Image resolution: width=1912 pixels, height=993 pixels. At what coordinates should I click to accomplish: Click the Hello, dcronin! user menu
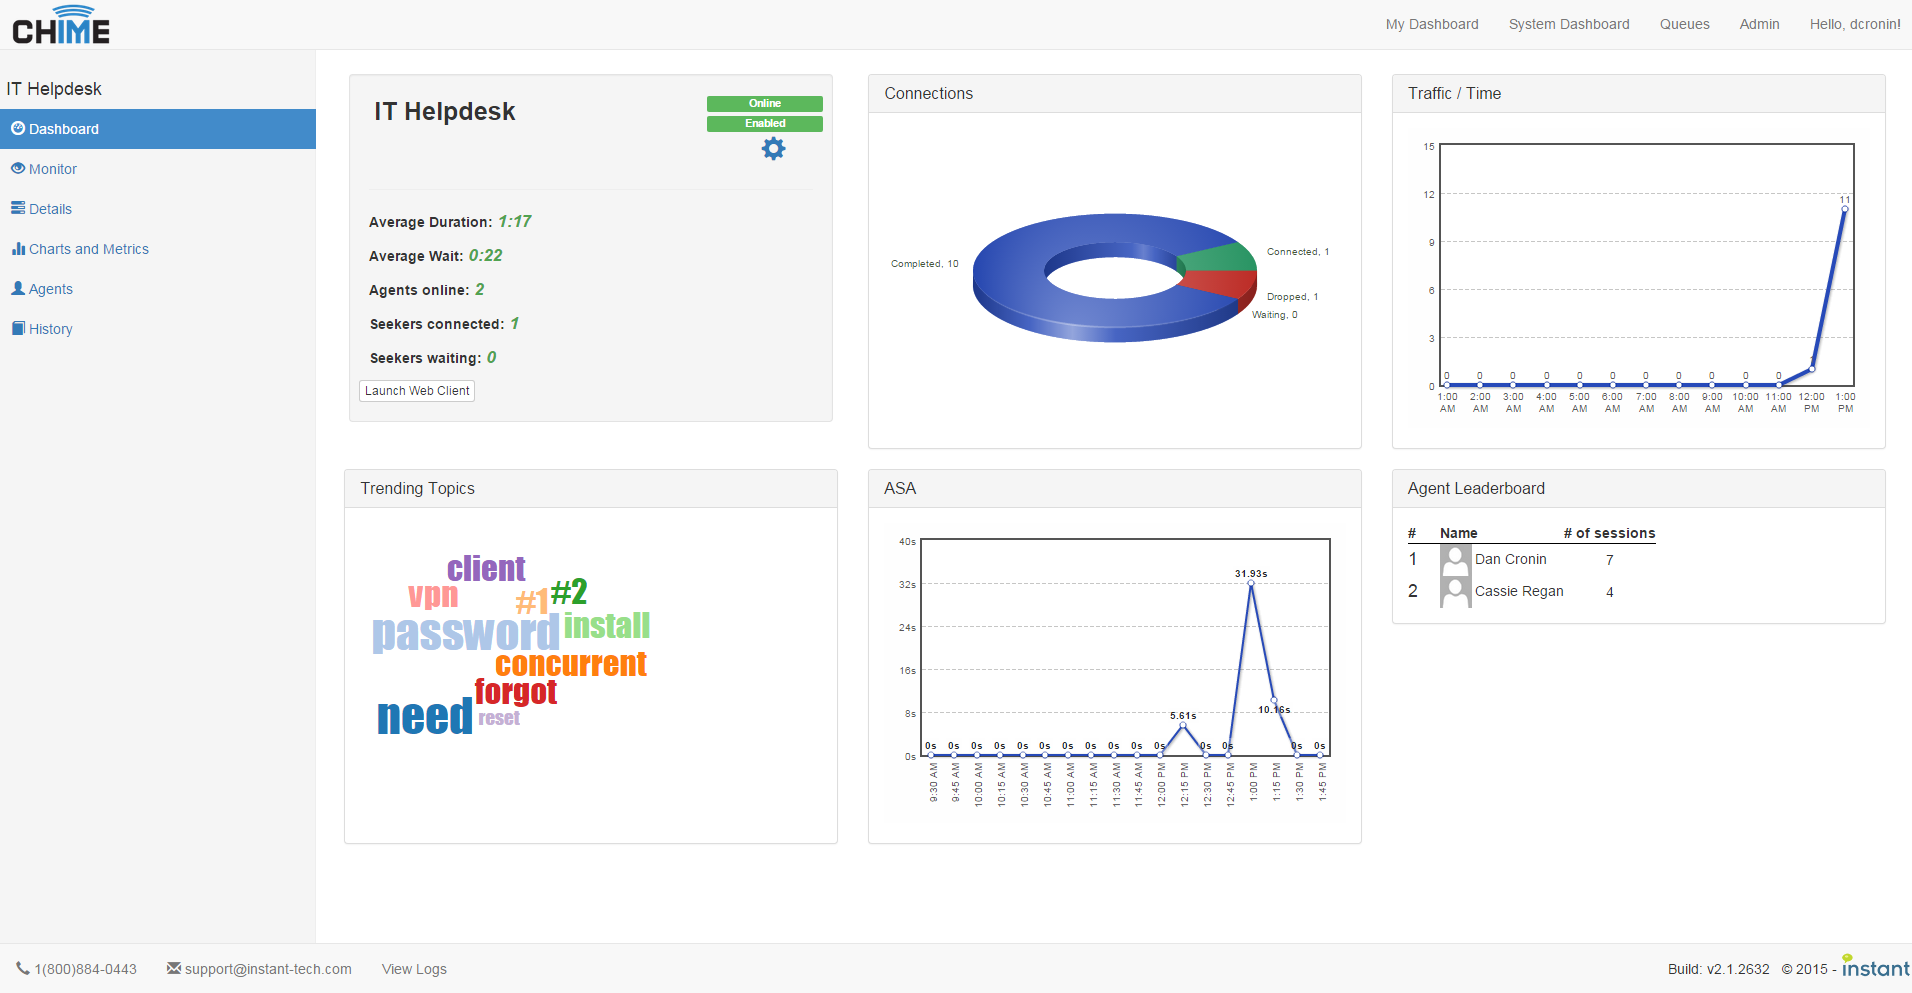point(1855,24)
